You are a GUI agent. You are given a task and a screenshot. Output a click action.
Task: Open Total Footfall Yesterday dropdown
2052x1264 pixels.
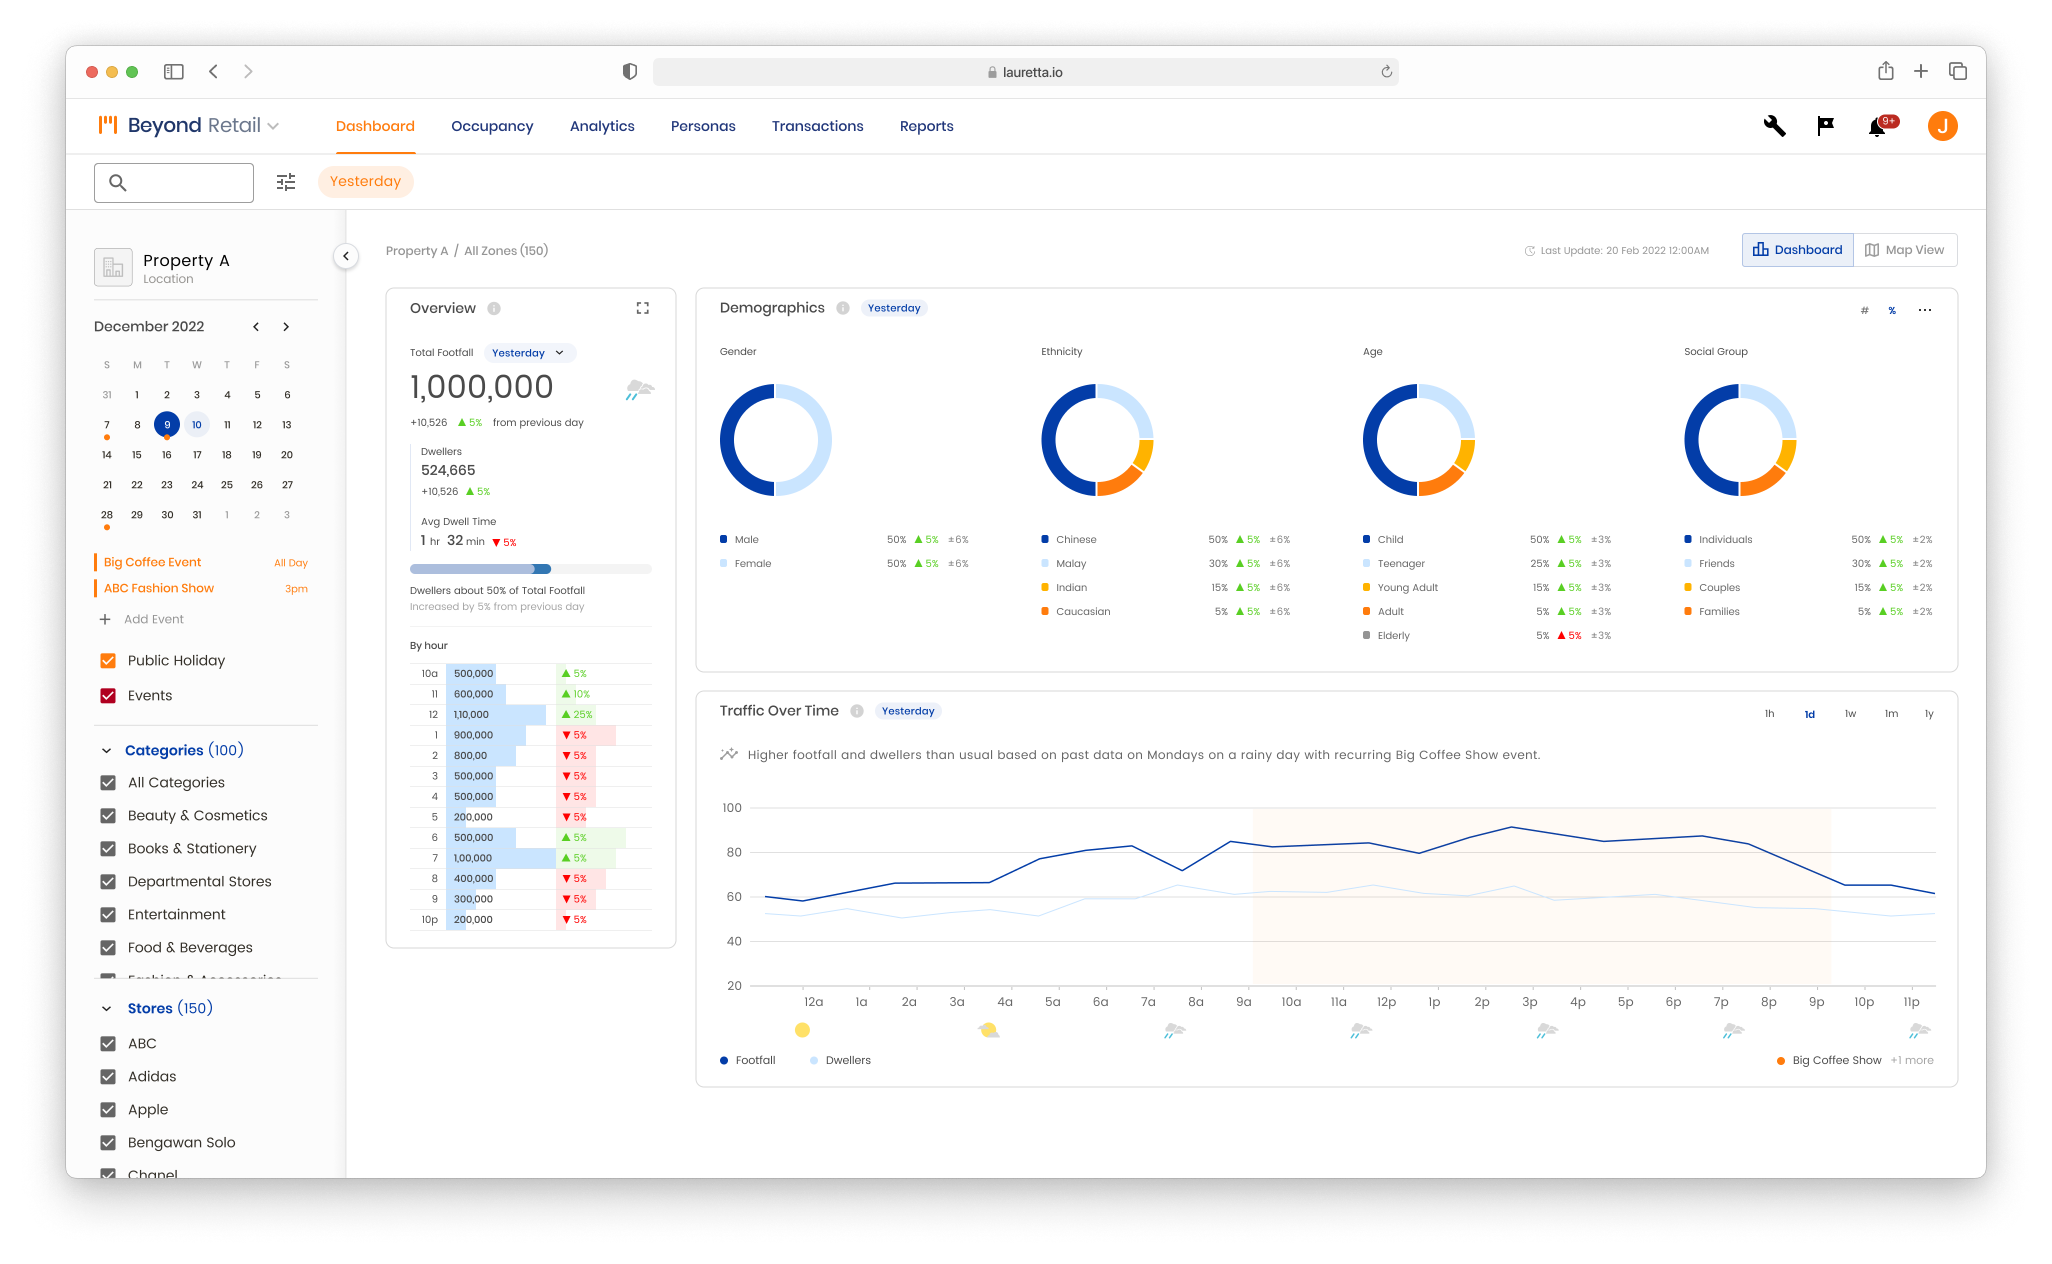[x=529, y=353]
